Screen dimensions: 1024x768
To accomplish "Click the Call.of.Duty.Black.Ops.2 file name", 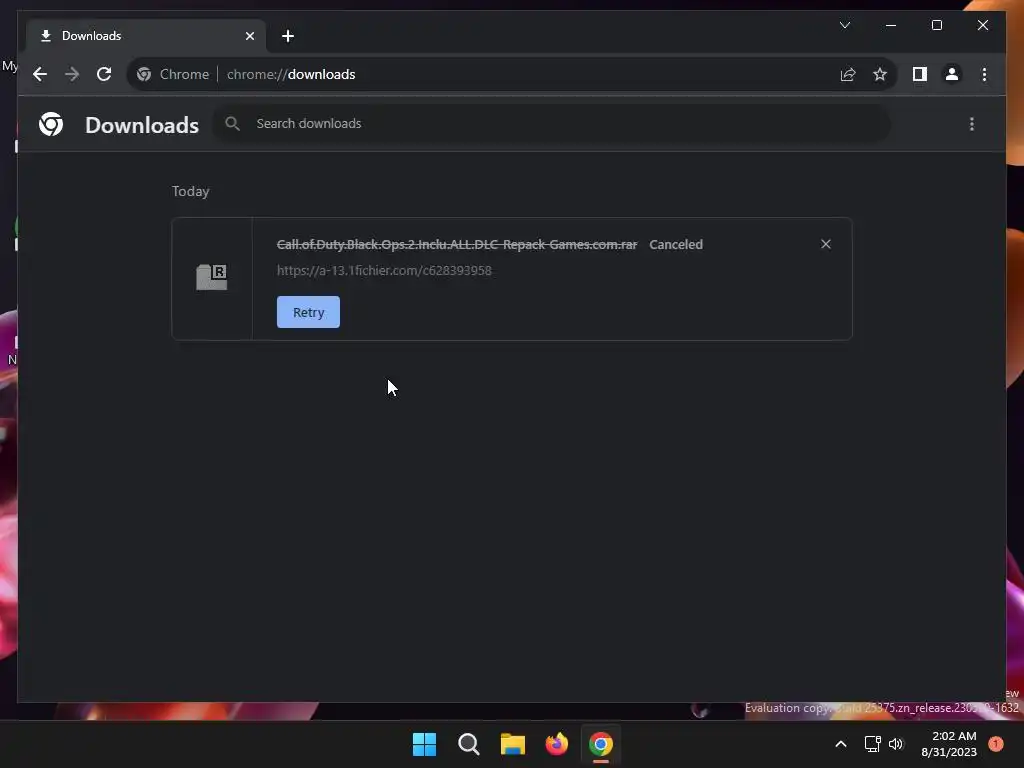I will pyautogui.click(x=456, y=244).
